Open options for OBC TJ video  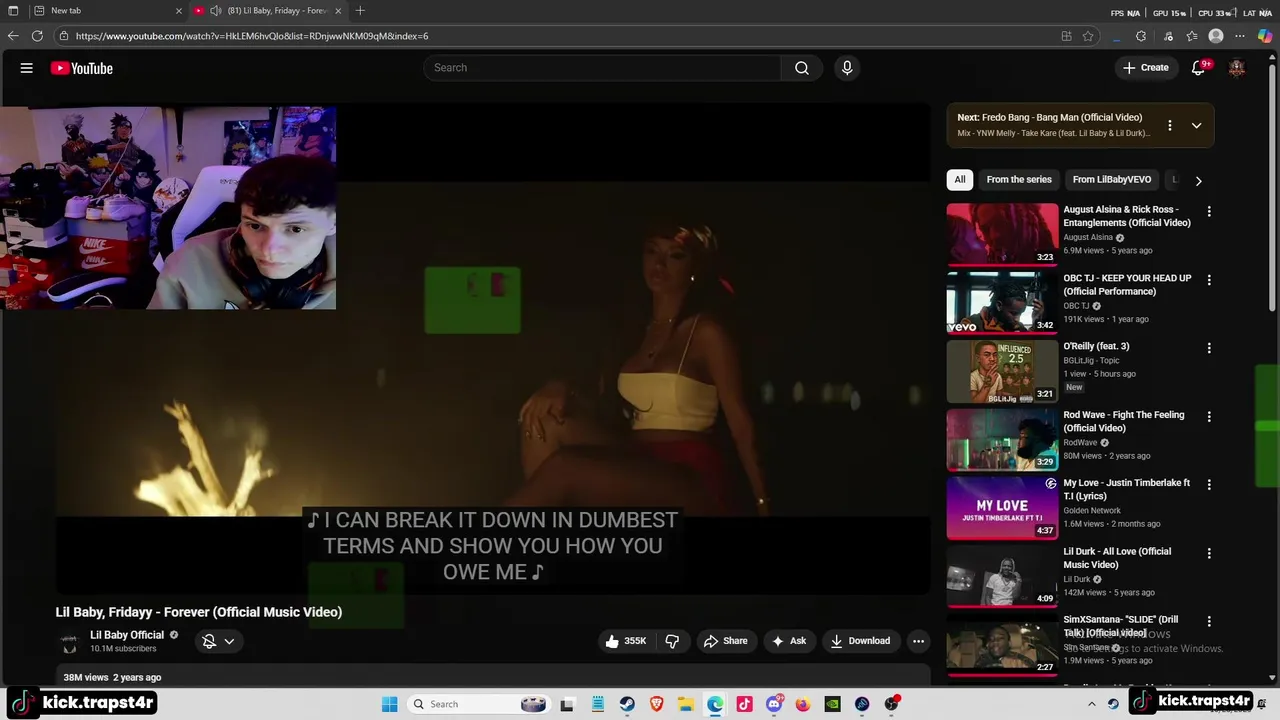[1209, 280]
